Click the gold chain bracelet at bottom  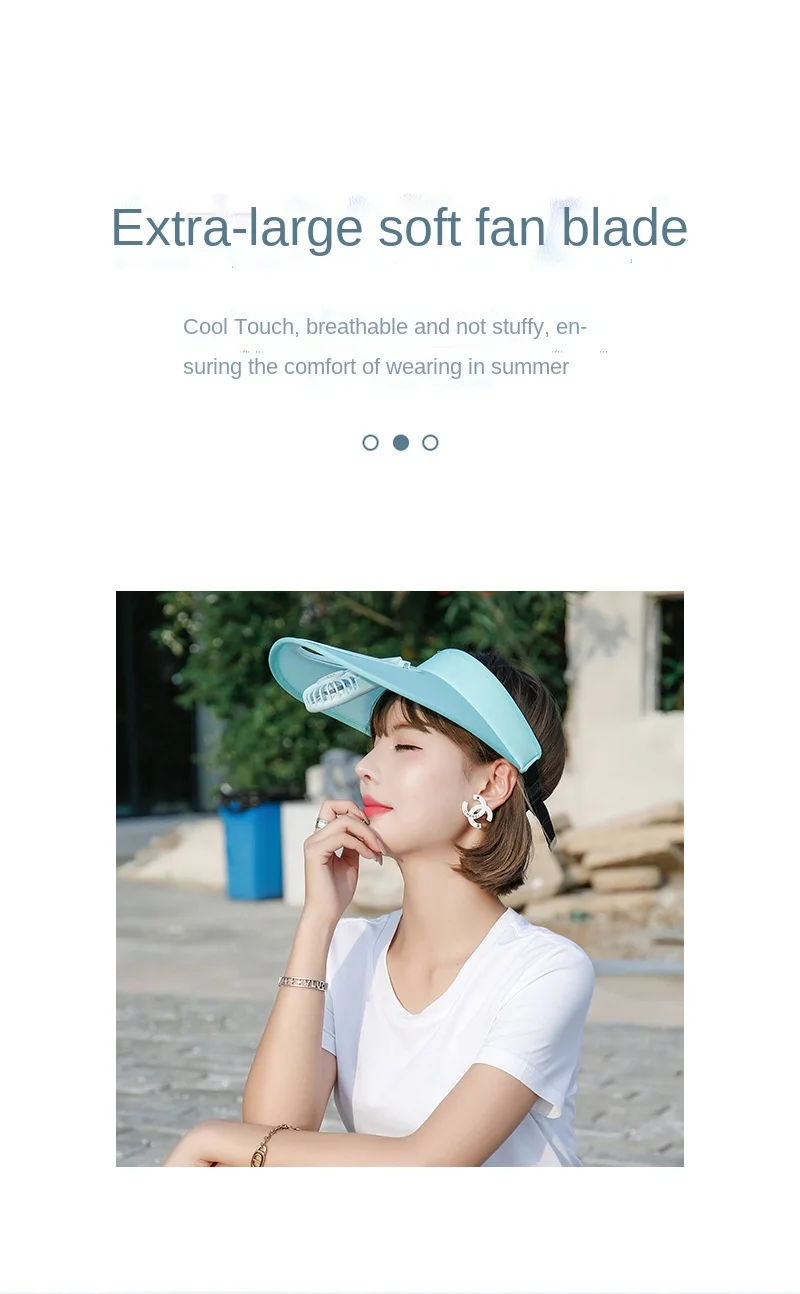pyautogui.click(x=268, y=1145)
